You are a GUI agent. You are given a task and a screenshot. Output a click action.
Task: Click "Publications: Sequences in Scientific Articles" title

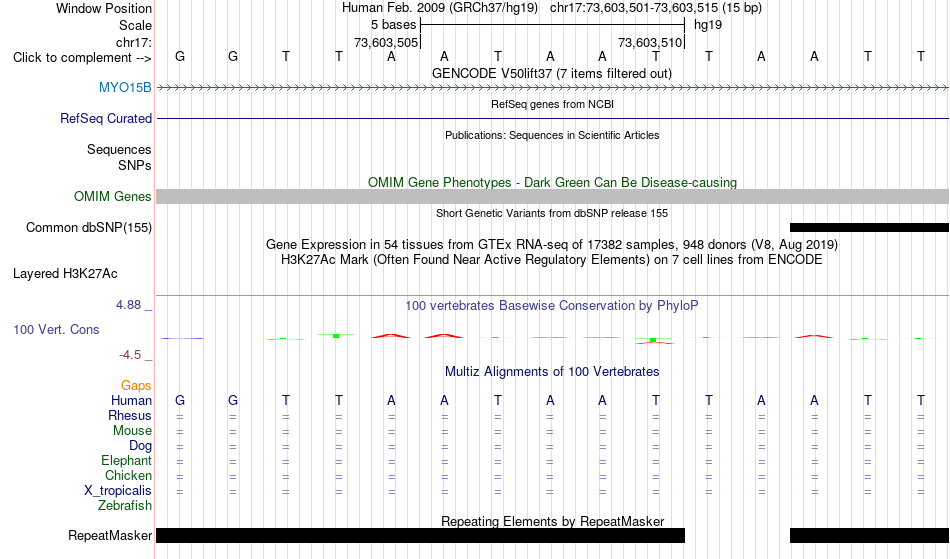(x=552, y=135)
